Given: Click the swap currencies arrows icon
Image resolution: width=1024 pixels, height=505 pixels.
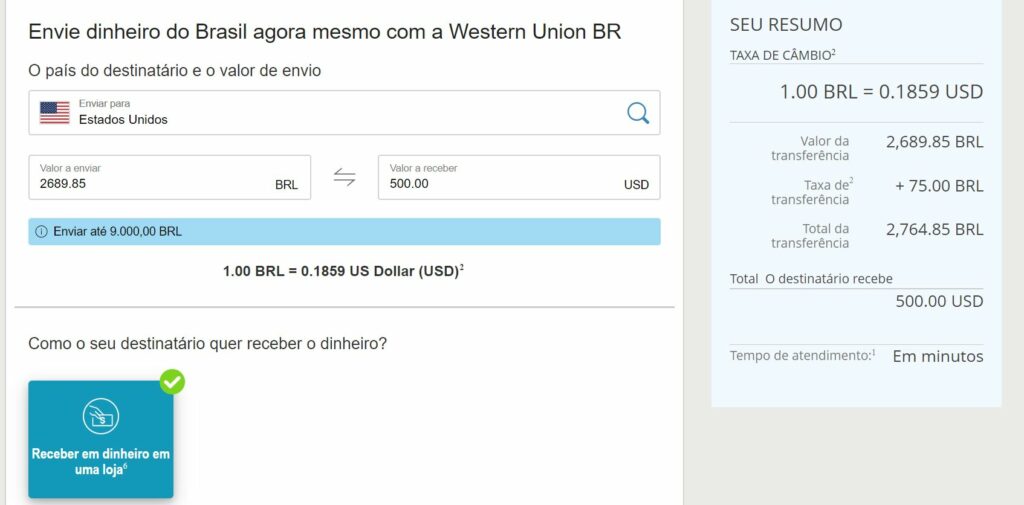Looking at the screenshot, I should [x=344, y=177].
